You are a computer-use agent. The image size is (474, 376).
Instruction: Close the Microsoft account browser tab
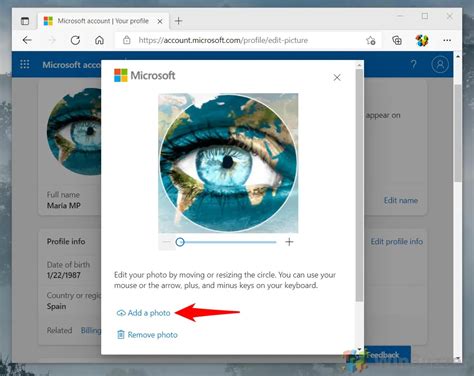point(160,21)
